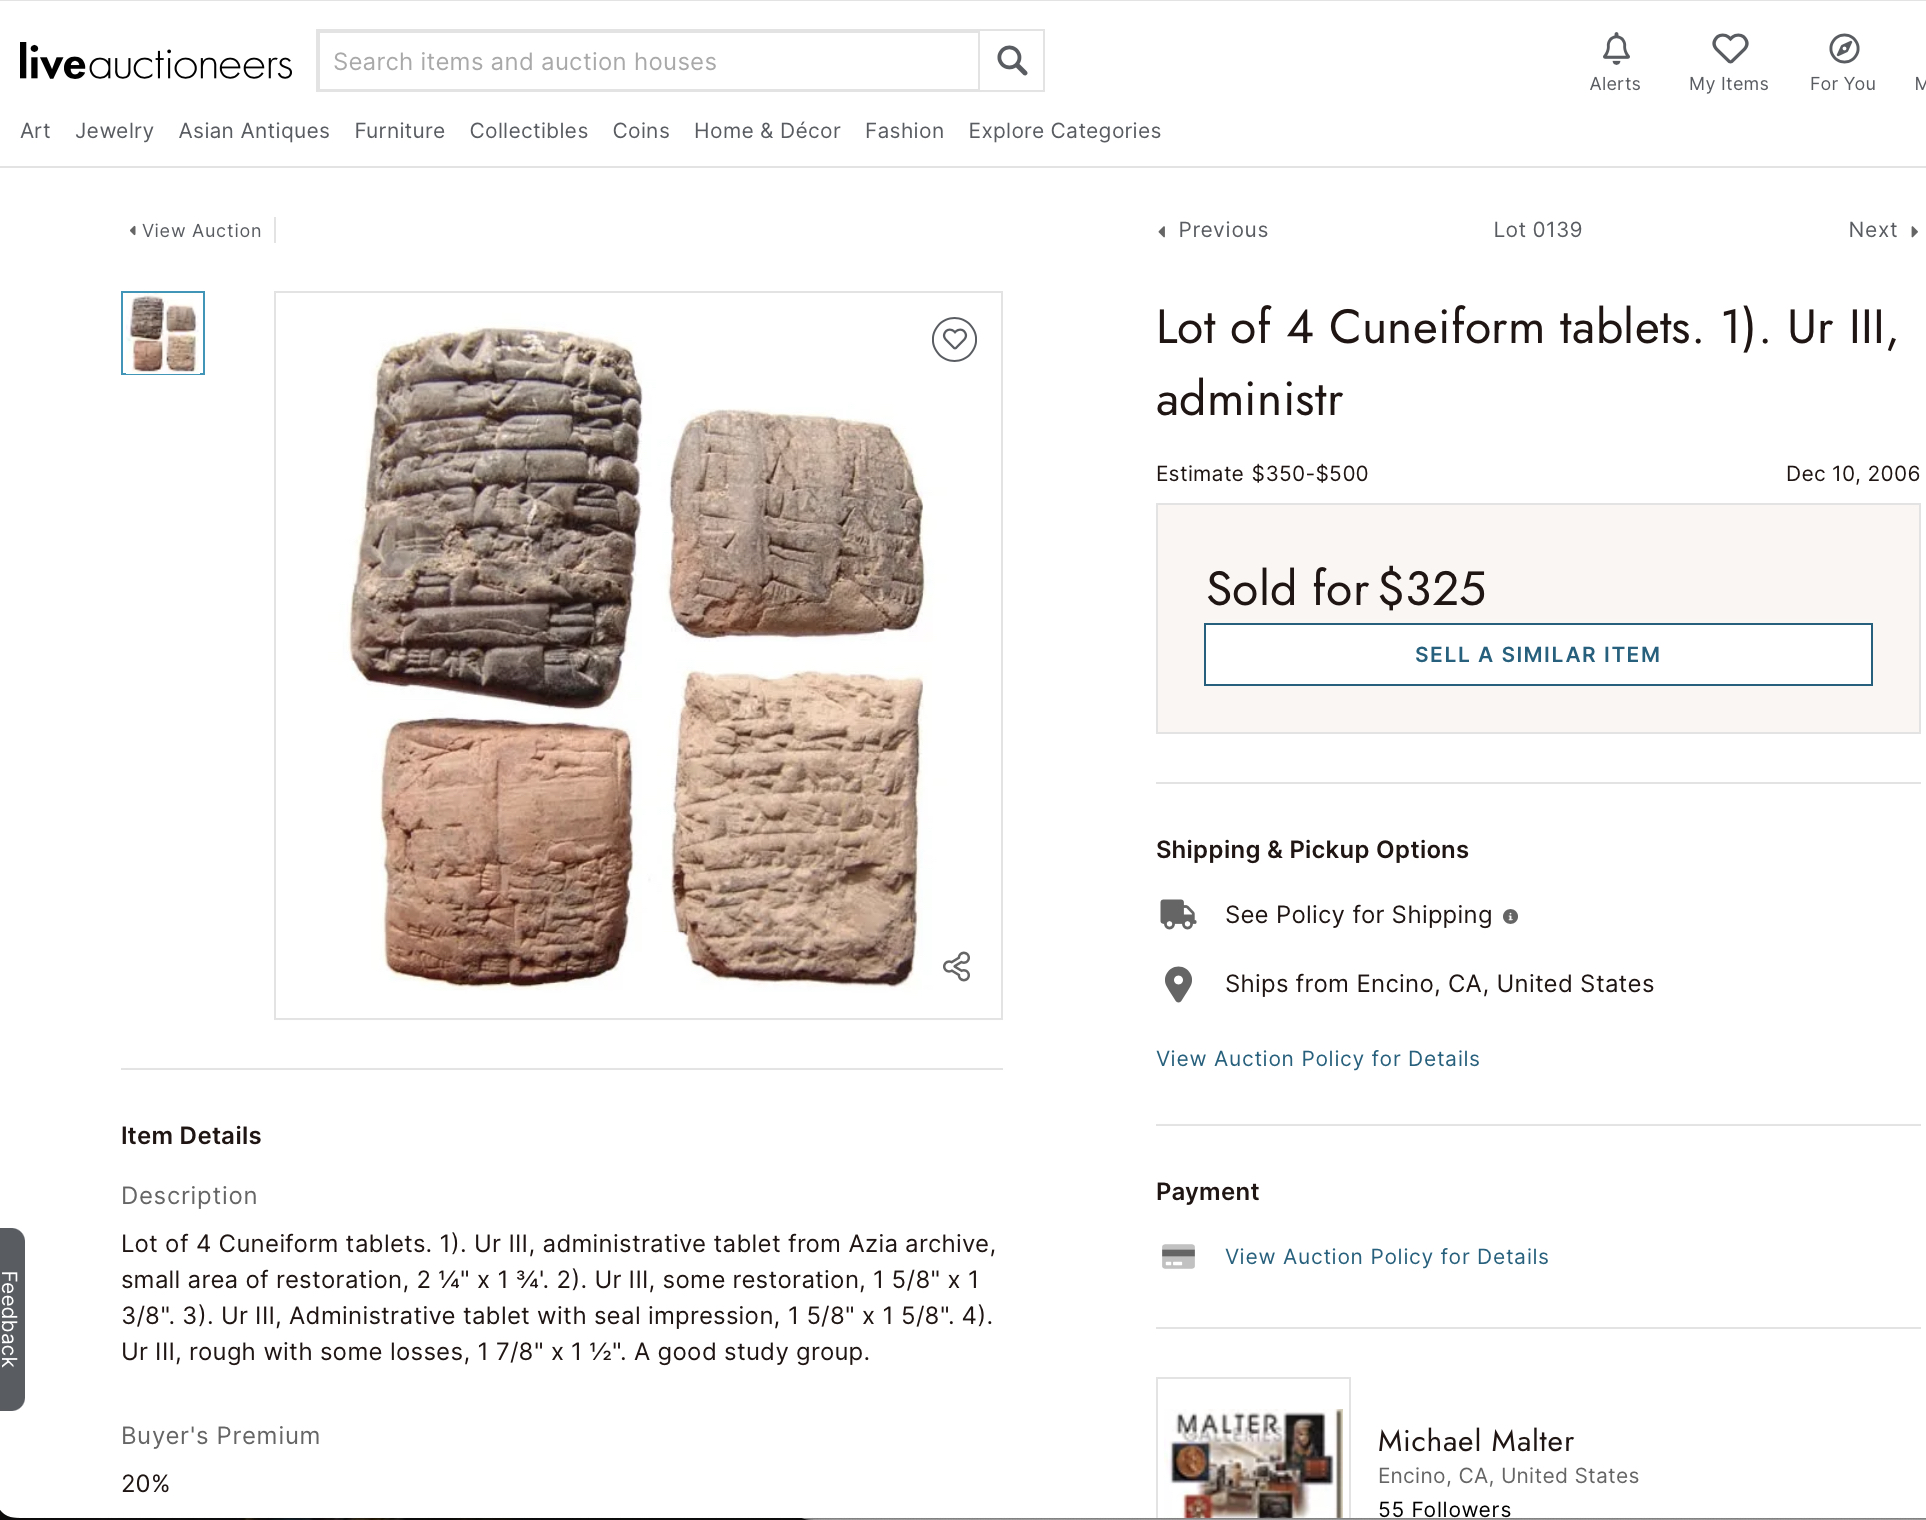Viewport: 1926px width, 1520px height.
Task: Open the Home & Décor category
Action: 767,131
